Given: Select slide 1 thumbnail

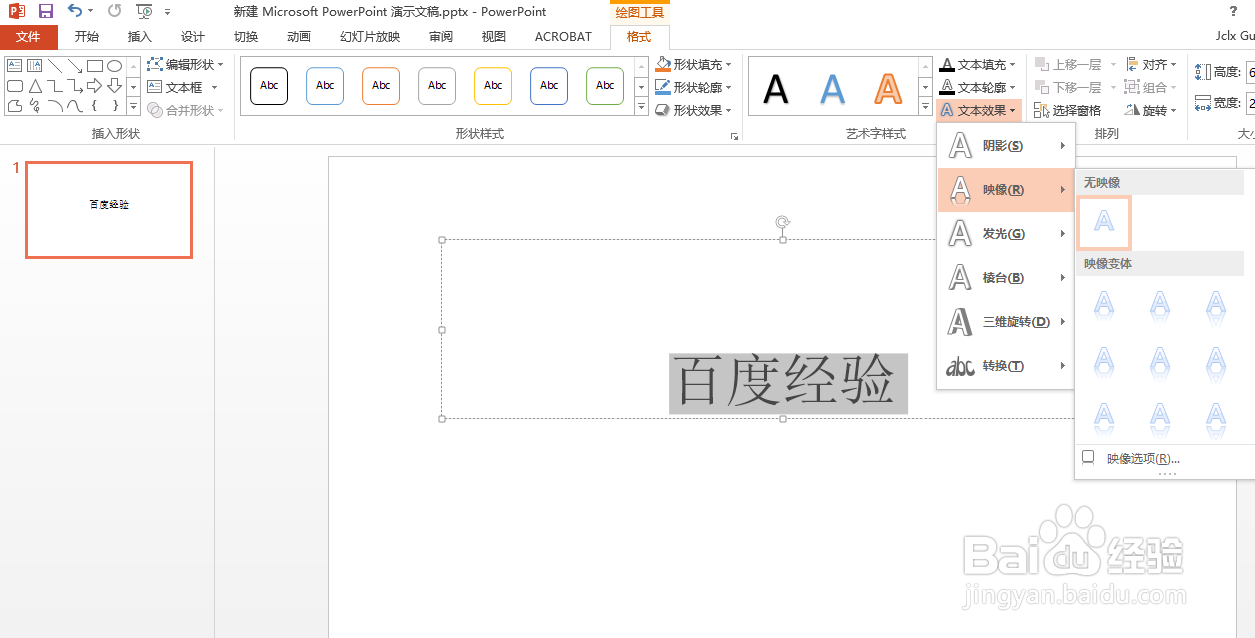Looking at the screenshot, I should [109, 210].
